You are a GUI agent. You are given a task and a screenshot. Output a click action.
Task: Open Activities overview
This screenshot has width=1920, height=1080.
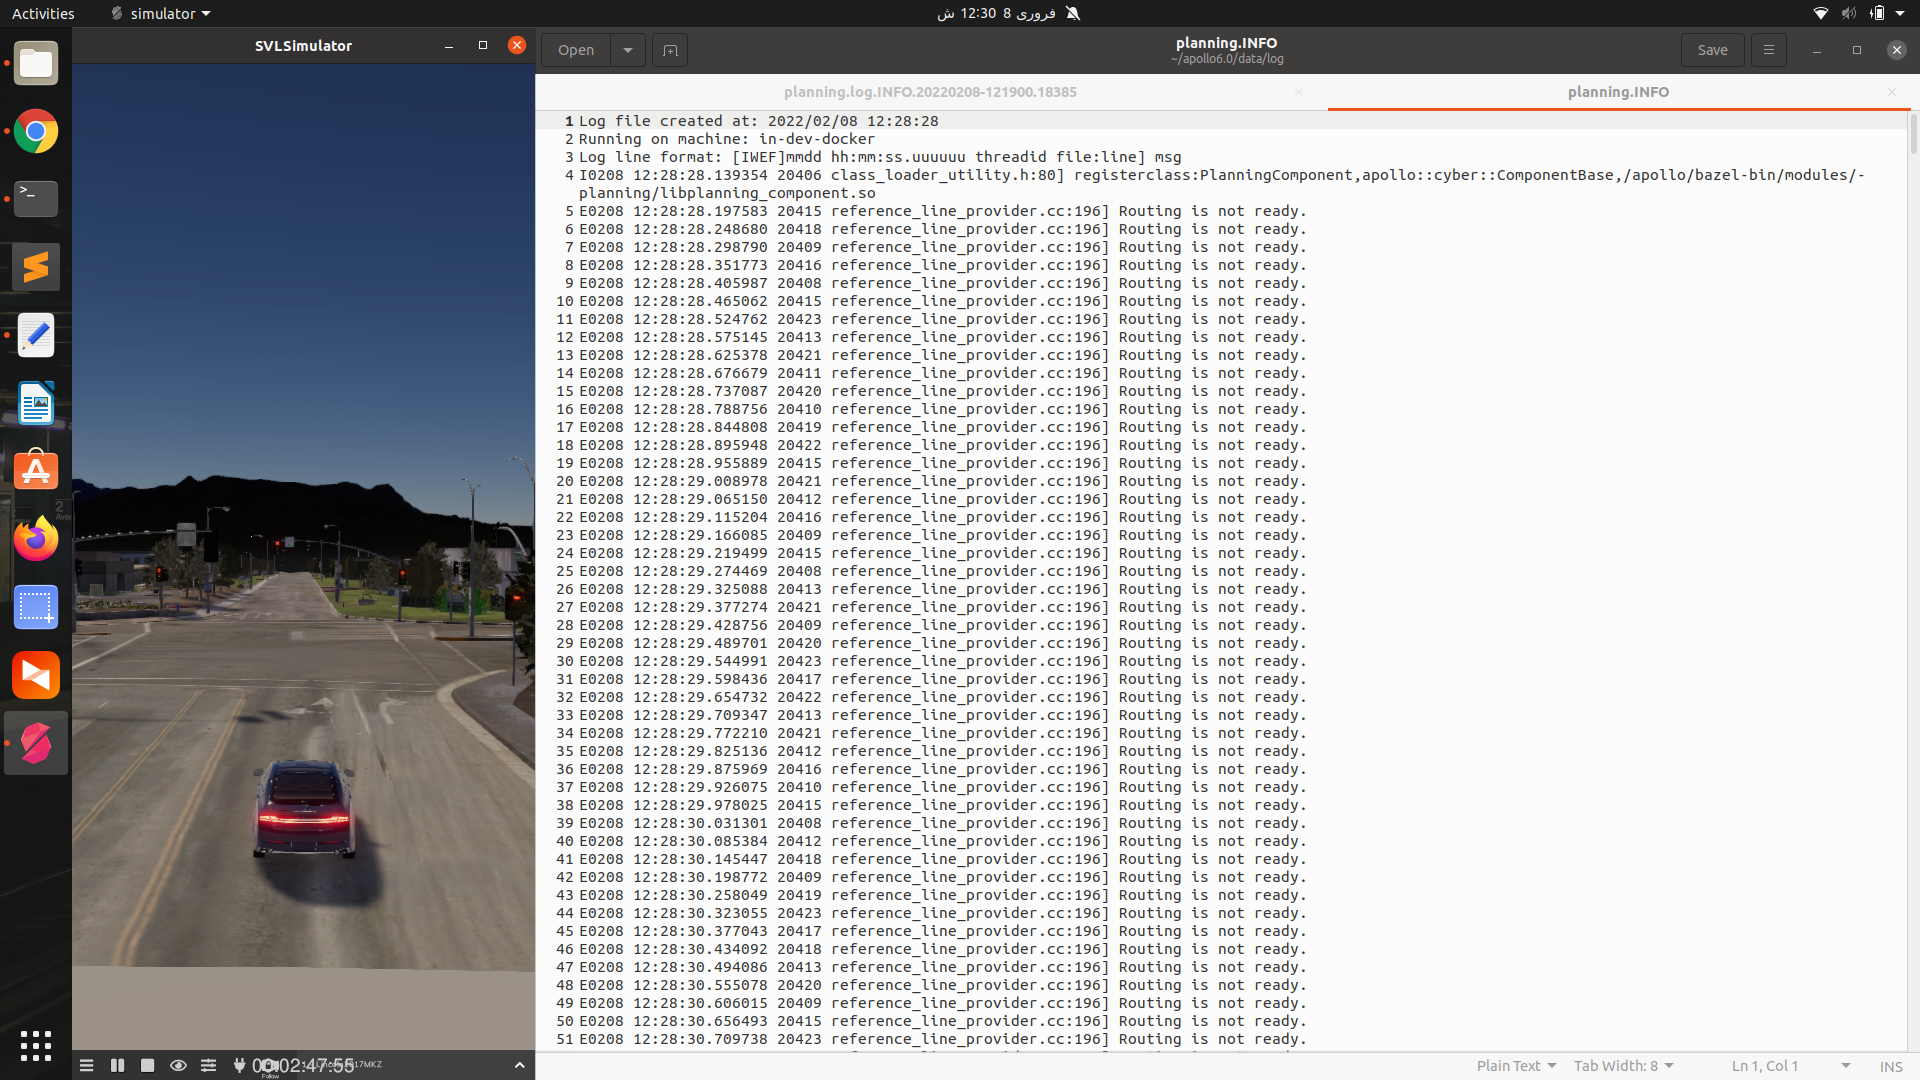click(x=43, y=13)
